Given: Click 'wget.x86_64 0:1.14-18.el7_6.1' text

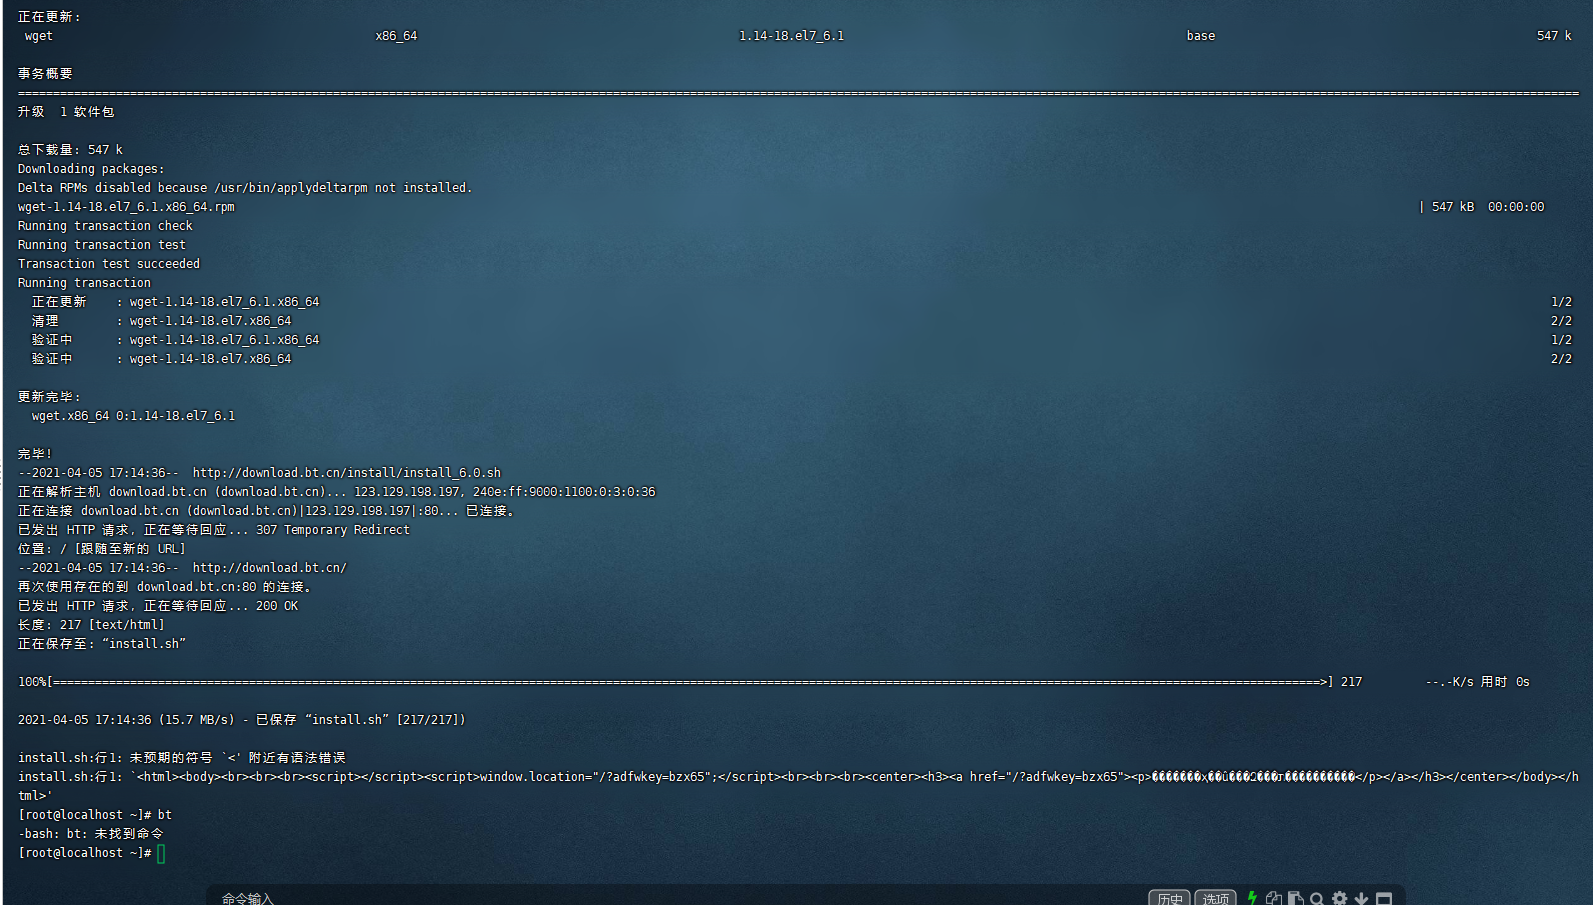Looking at the screenshot, I should (x=133, y=416).
